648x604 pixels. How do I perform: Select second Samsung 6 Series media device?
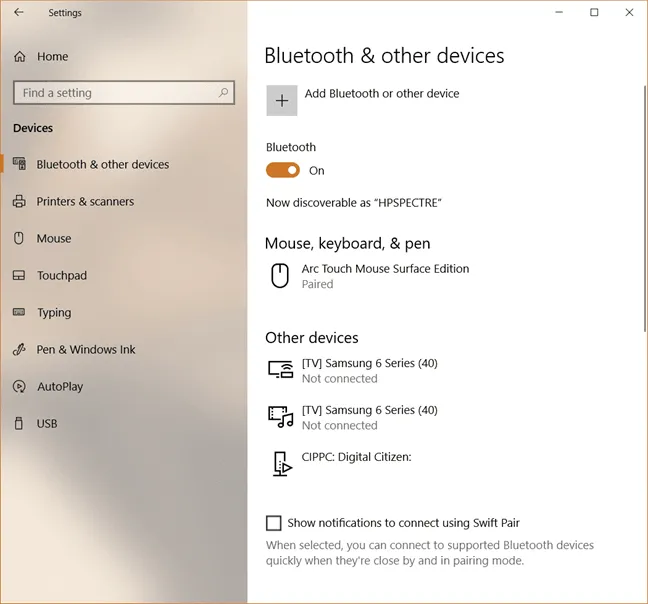(368, 417)
